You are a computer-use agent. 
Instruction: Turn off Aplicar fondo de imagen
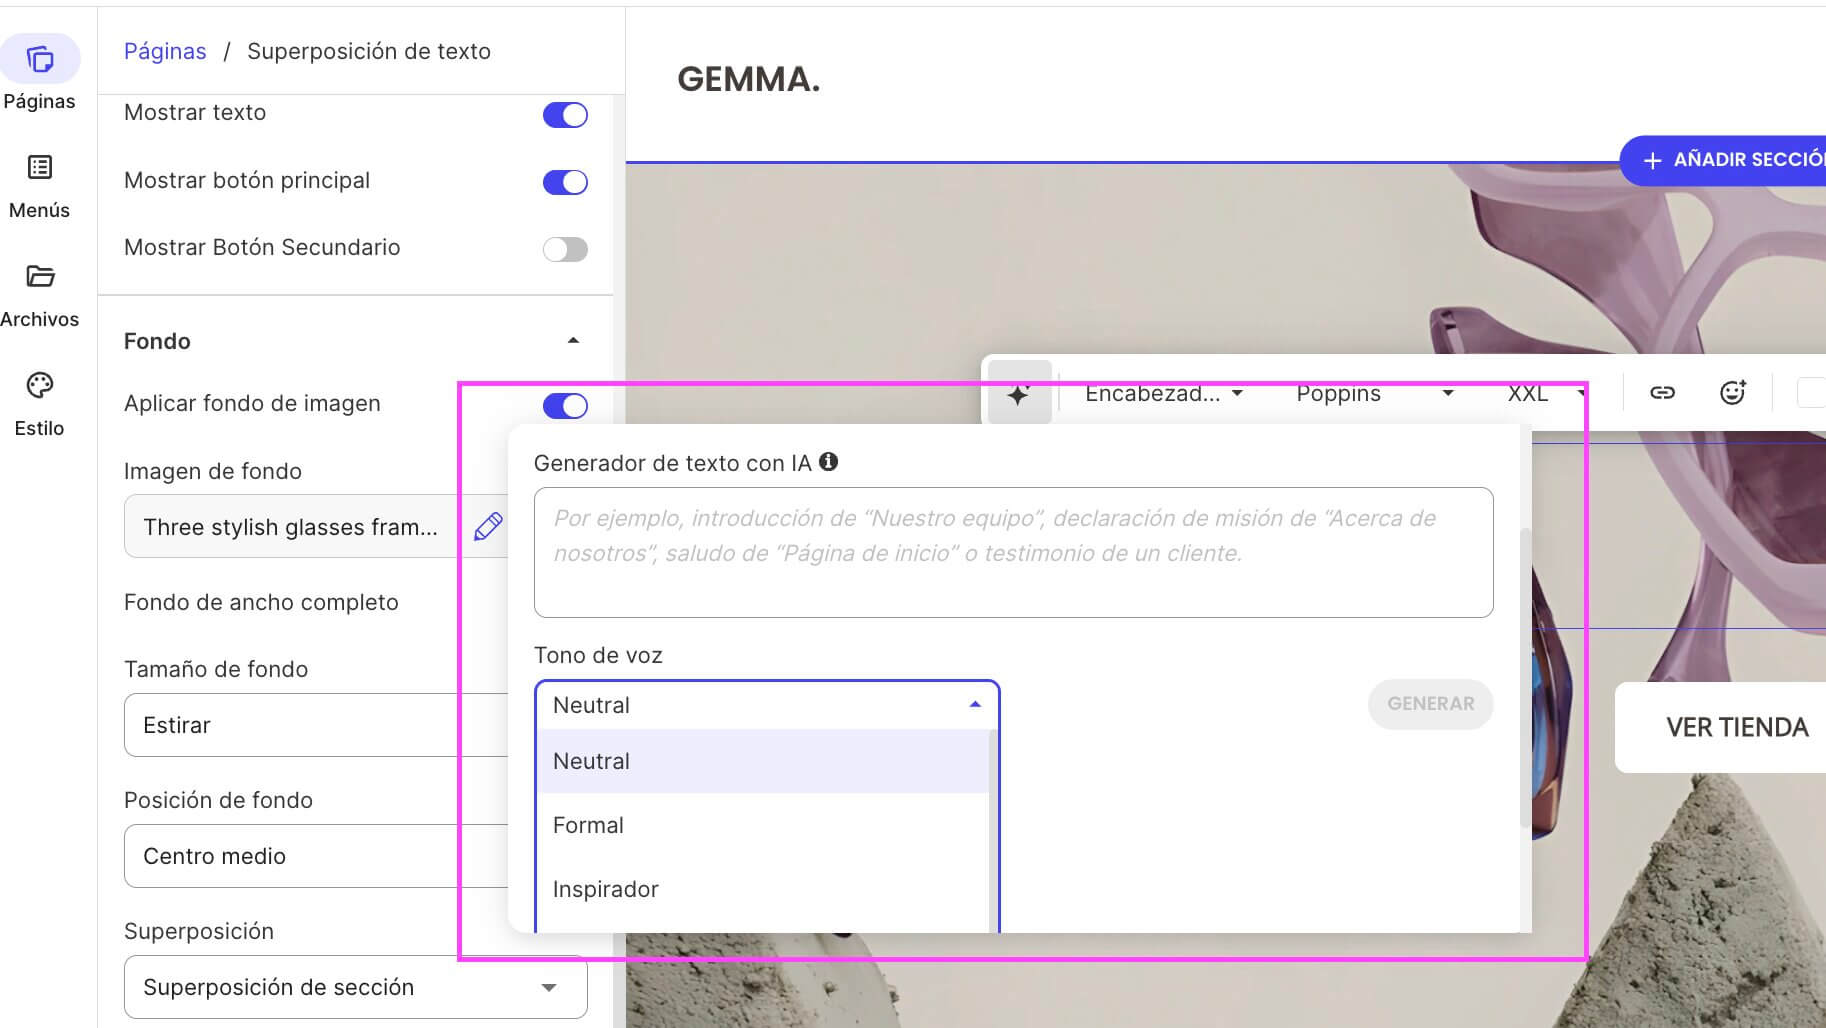pos(565,405)
